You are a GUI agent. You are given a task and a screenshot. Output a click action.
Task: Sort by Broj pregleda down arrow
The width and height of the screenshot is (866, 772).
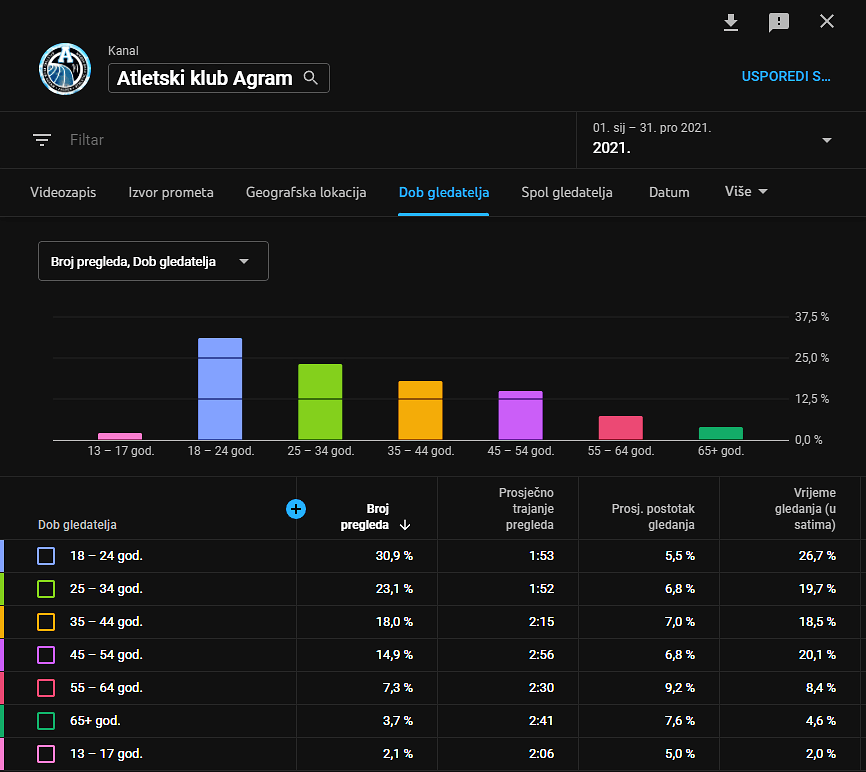click(405, 525)
